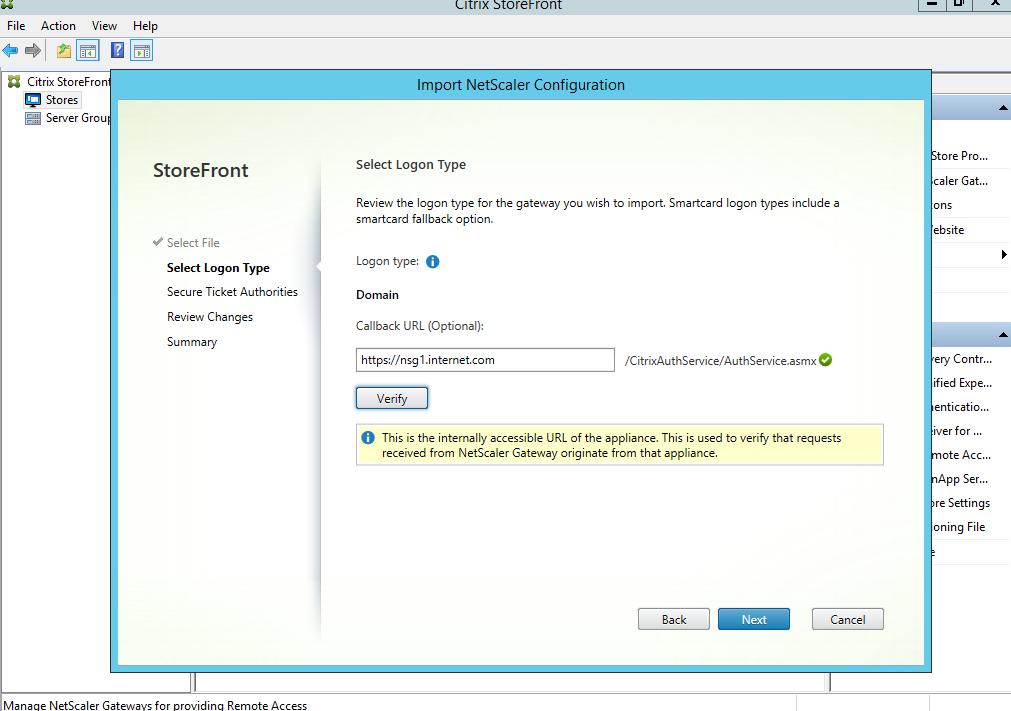Collapse the upper Actions pane section

1002,108
